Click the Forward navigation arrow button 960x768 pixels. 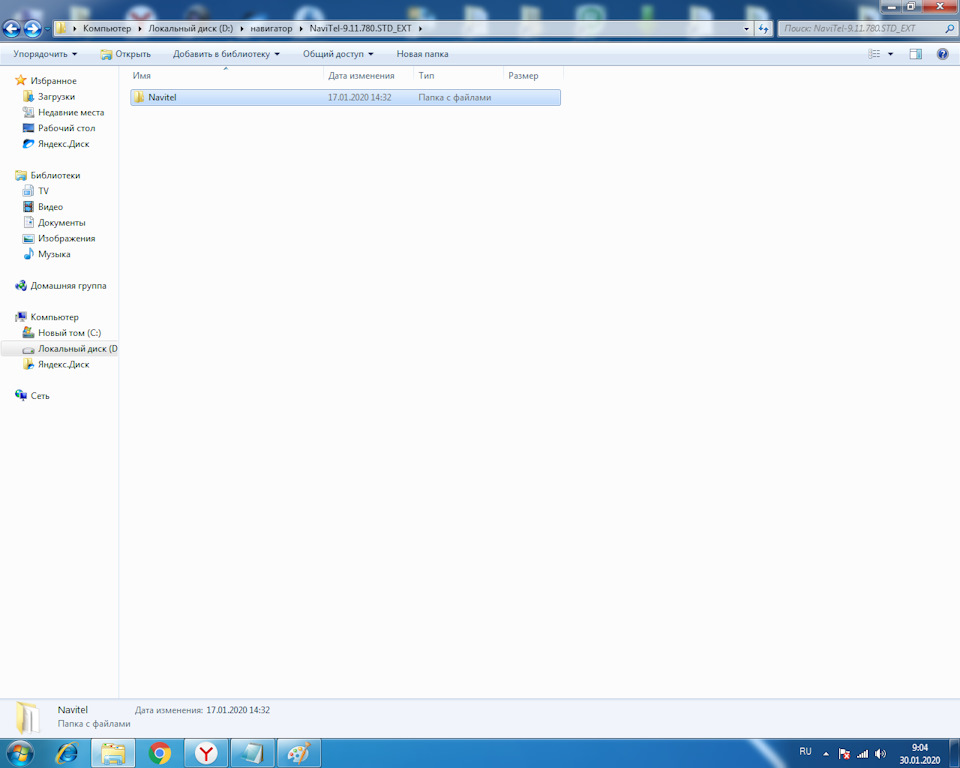(x=32, y=29)
